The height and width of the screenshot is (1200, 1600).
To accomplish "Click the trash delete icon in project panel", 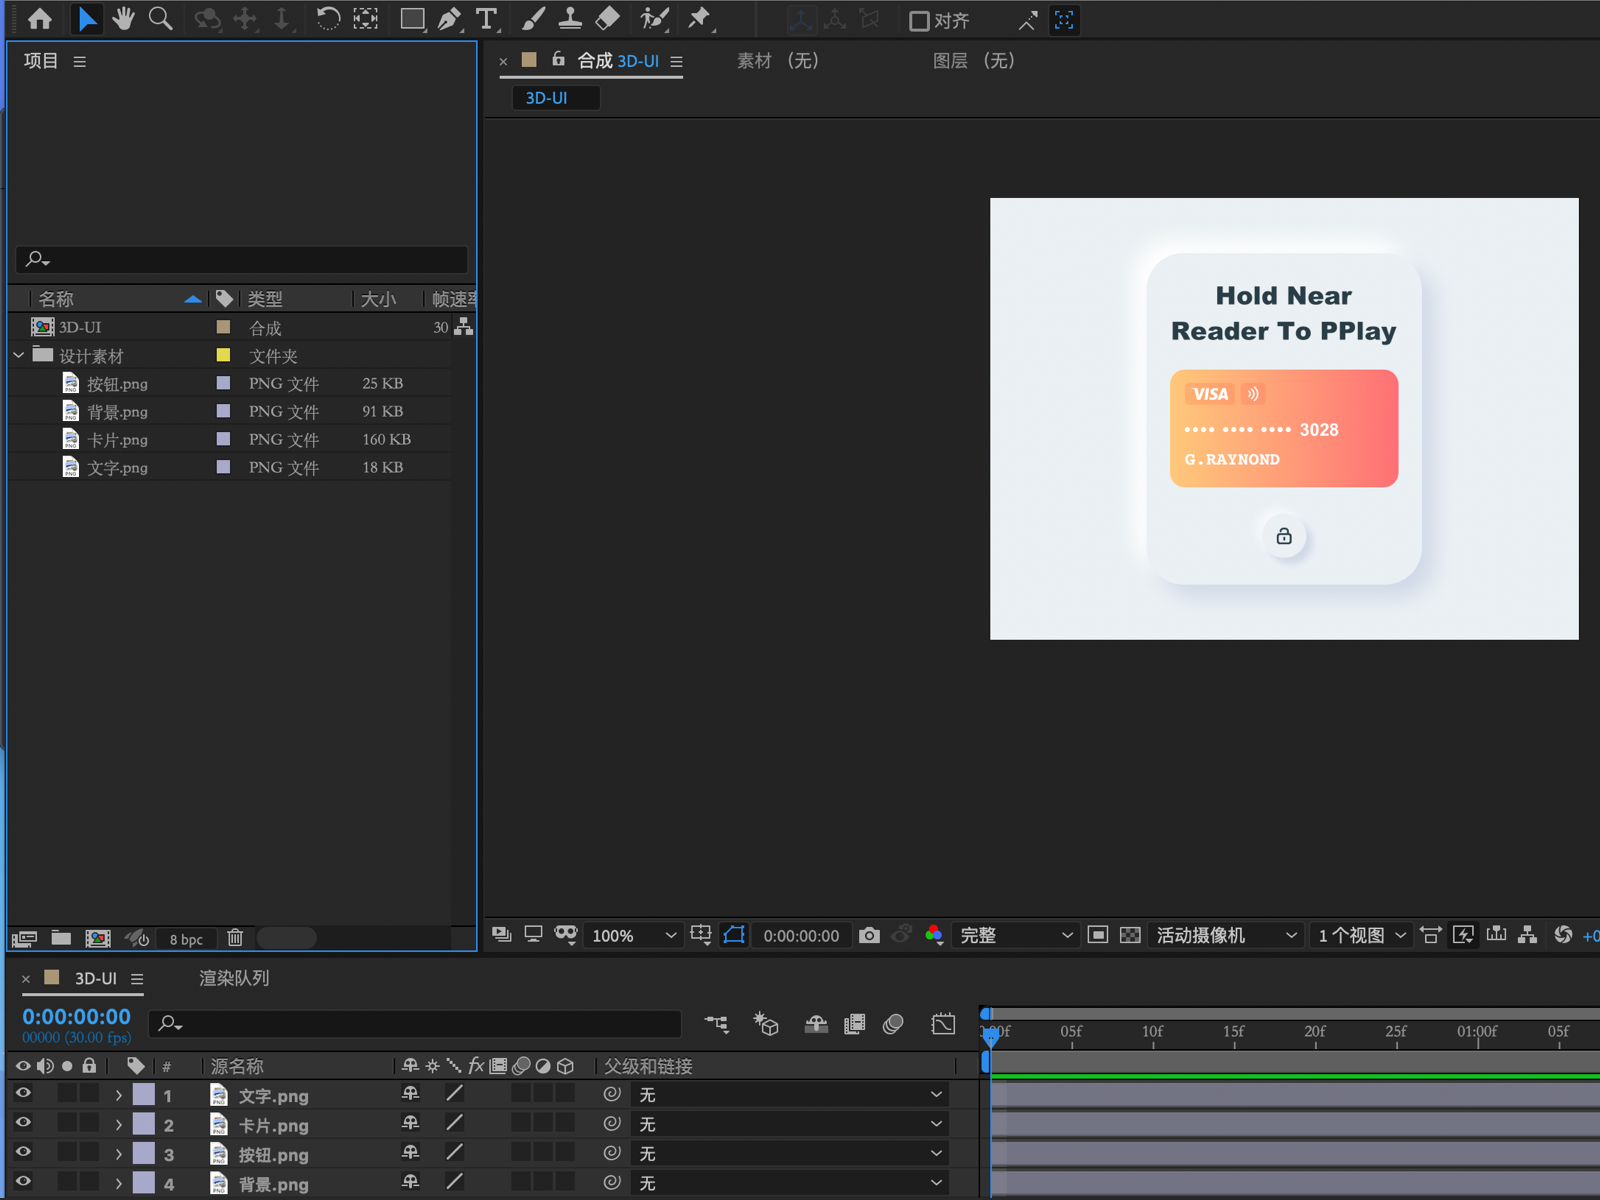I will pos(235,938).
